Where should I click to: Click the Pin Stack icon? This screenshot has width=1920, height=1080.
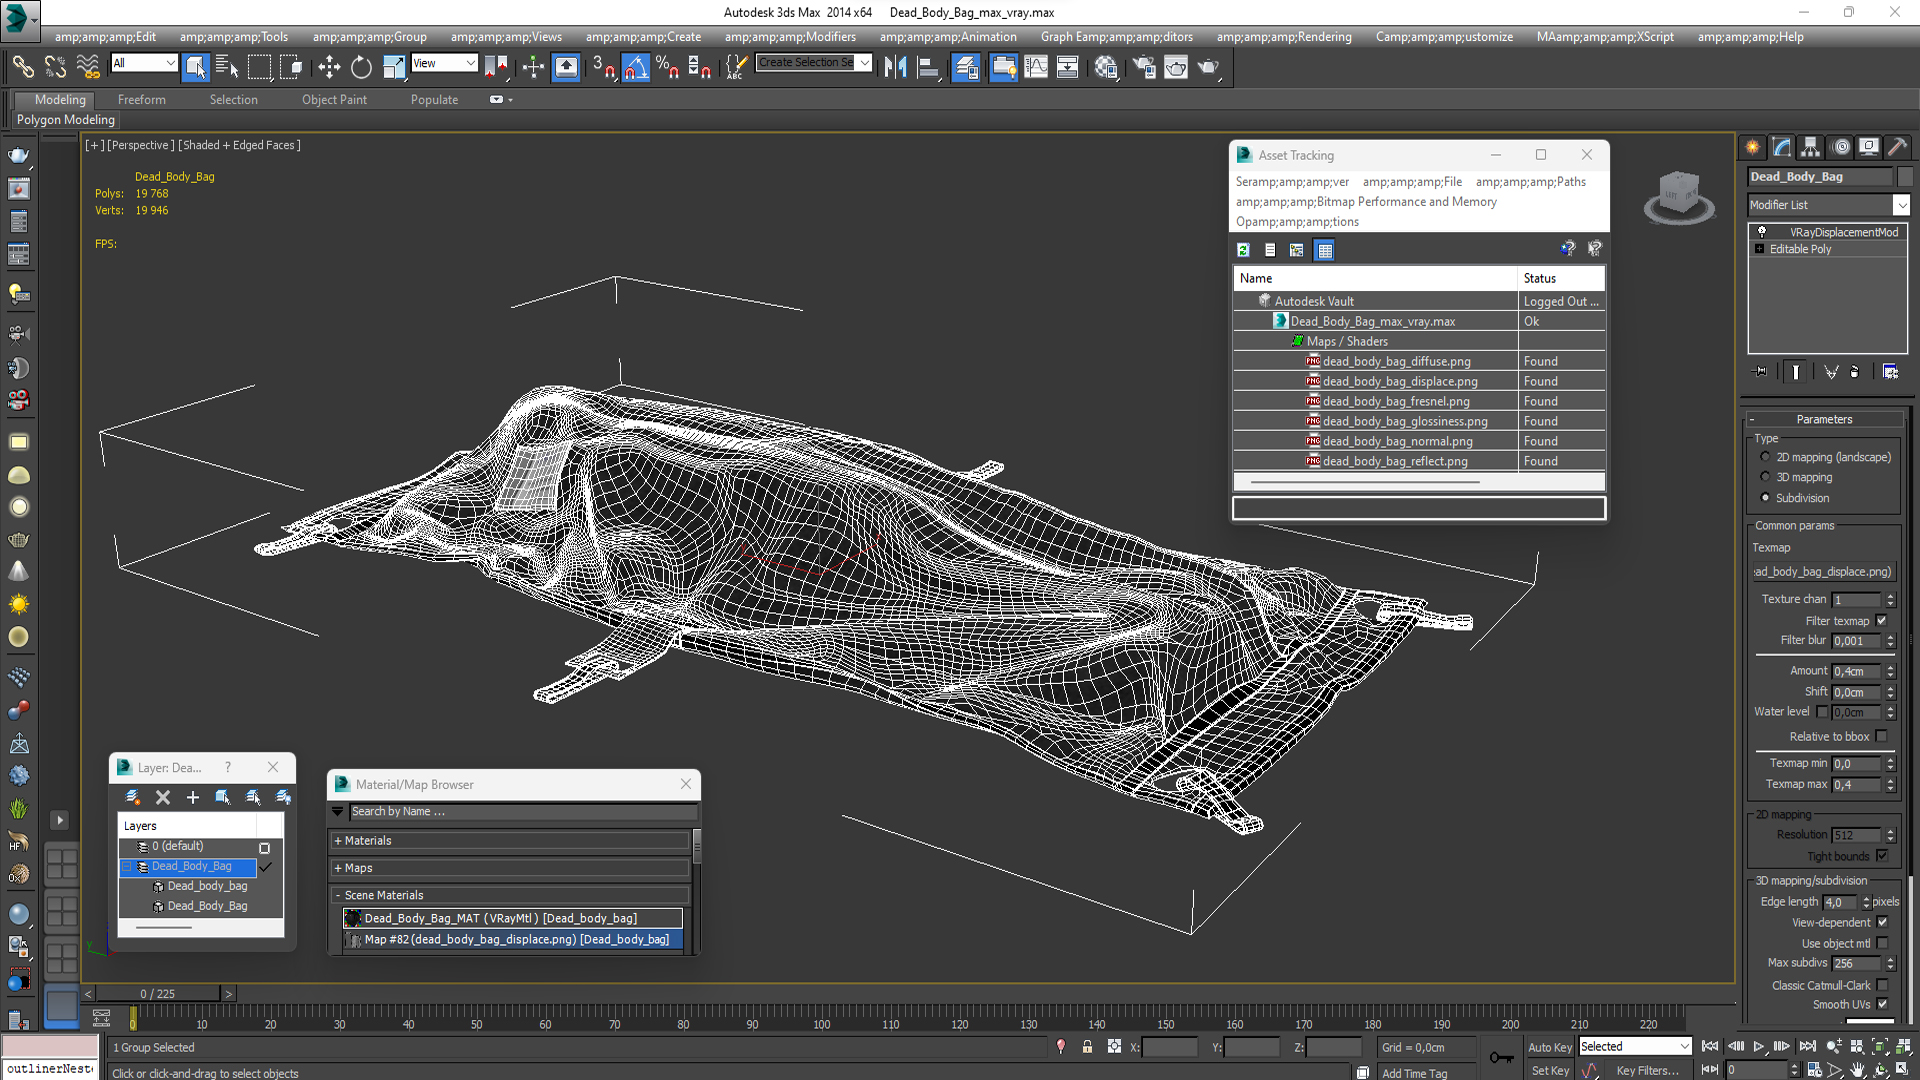tap(1761, 372)
